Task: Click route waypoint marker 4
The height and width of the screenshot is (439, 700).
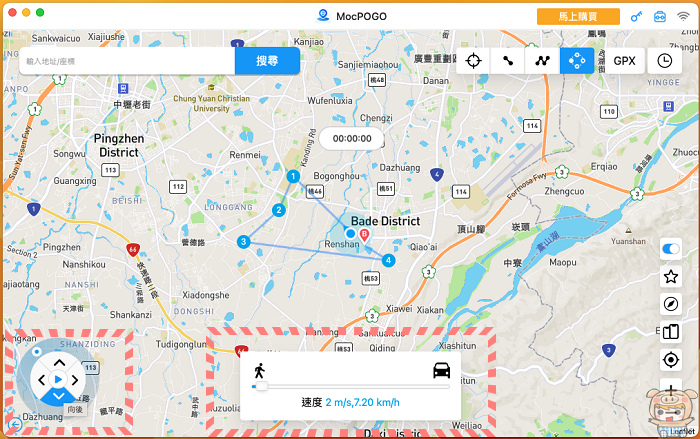Action: pos(388,260)
